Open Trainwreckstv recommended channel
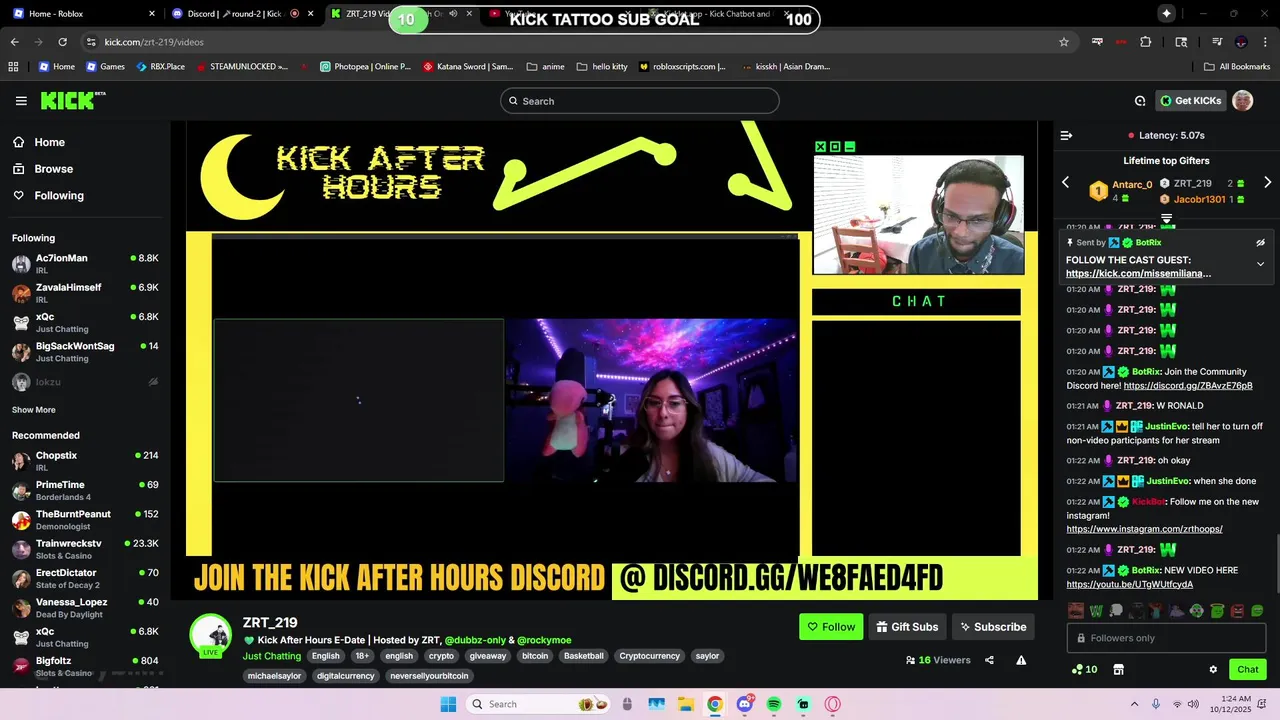 (85, 549)
